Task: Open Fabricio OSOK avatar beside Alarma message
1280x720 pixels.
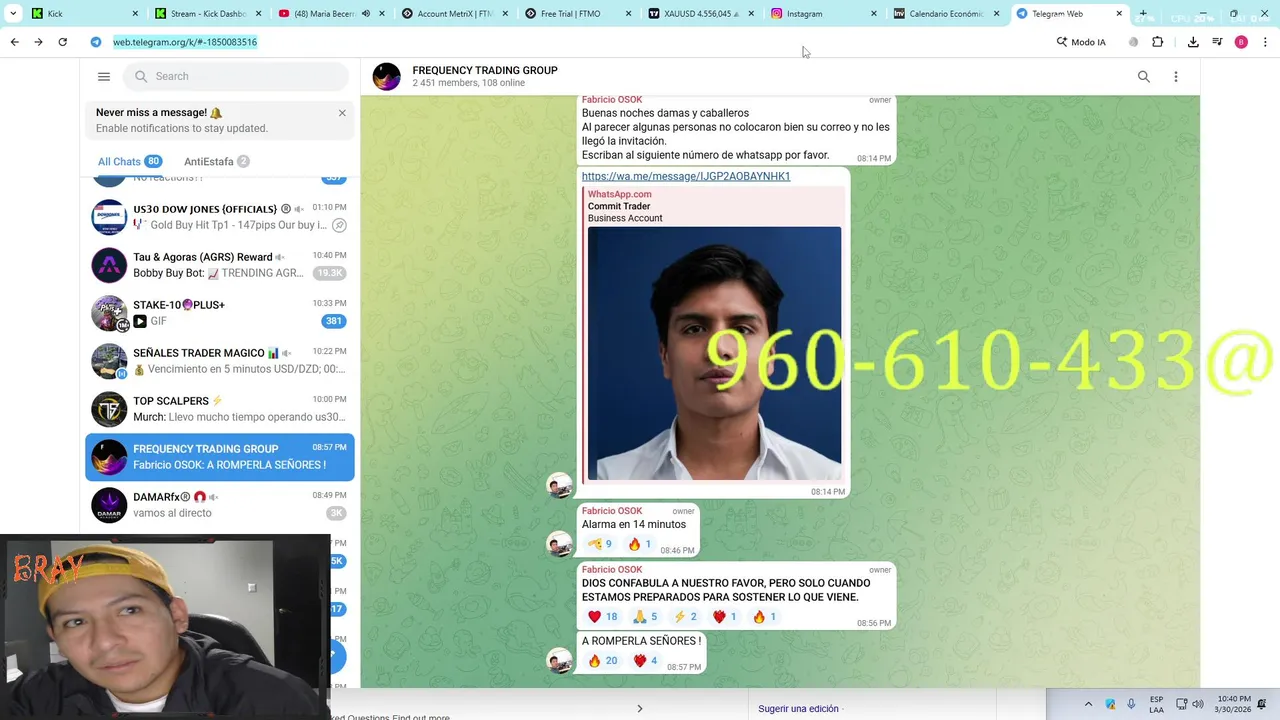Action: (x=559, y=544)
